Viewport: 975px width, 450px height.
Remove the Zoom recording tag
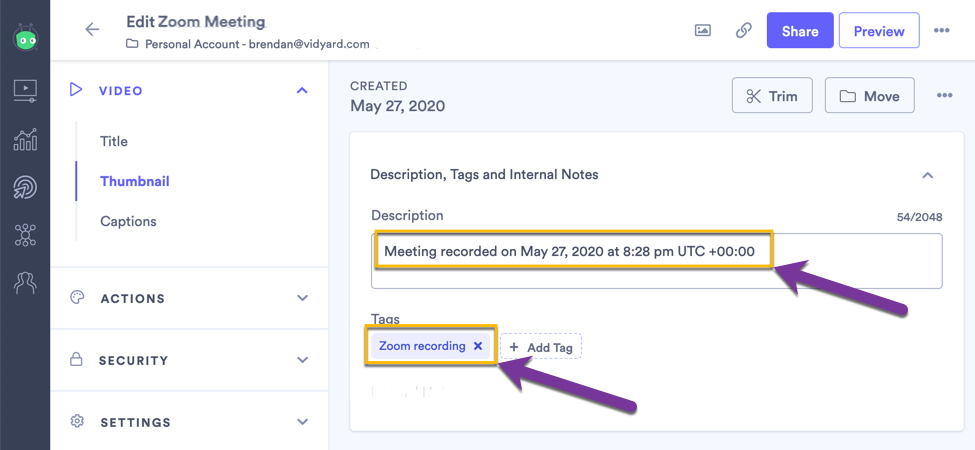[x=478, y=346]
